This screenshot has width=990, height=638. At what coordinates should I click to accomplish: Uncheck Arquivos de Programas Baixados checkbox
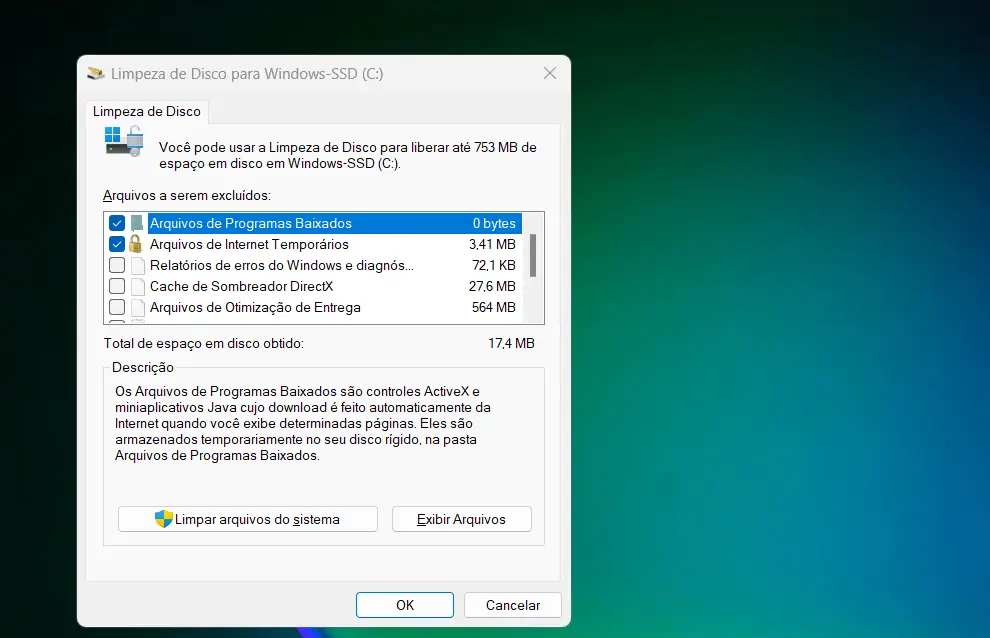point(117,223)
